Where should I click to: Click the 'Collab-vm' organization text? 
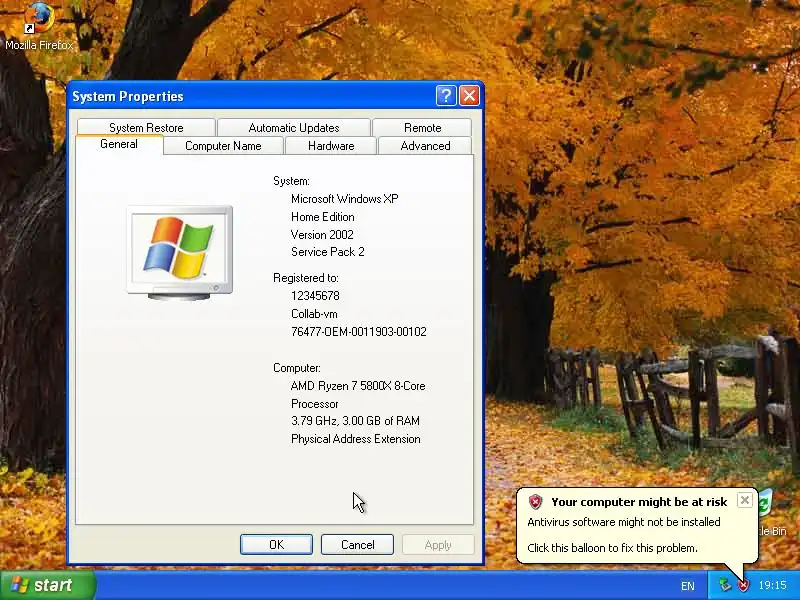[x=314, y=314]
